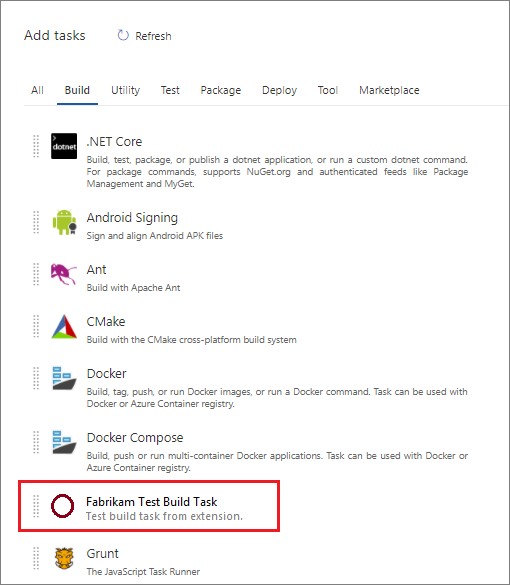Select the Docker task title
510x585 pixels.
[x=106, y=373]
